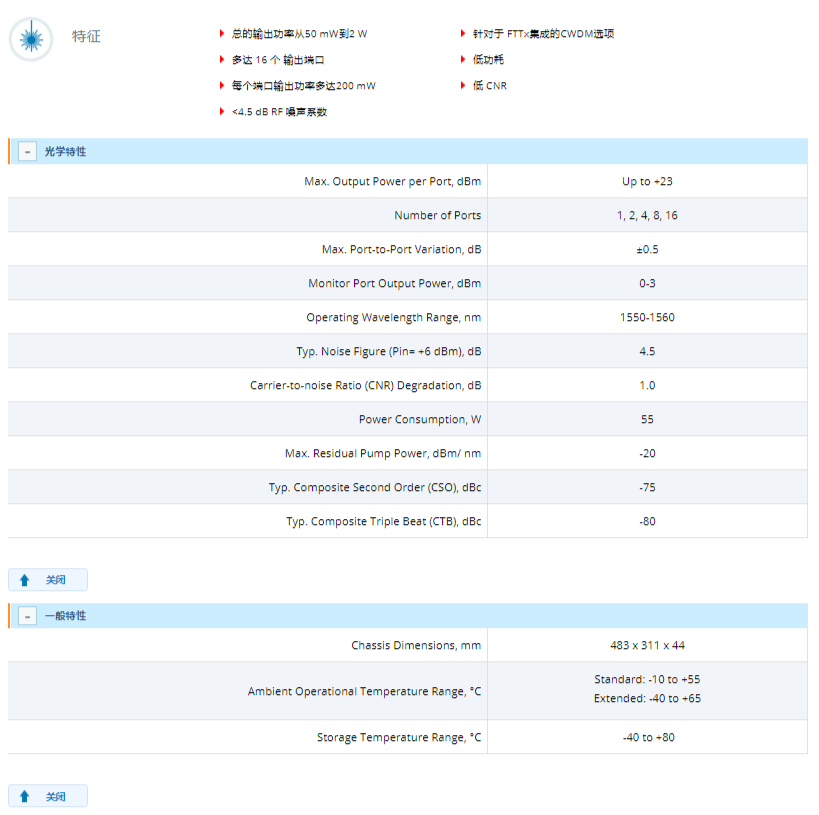Select the 1550-1560 wavelength value
This screenshot has height=815, width=819.
coord(647,317)
